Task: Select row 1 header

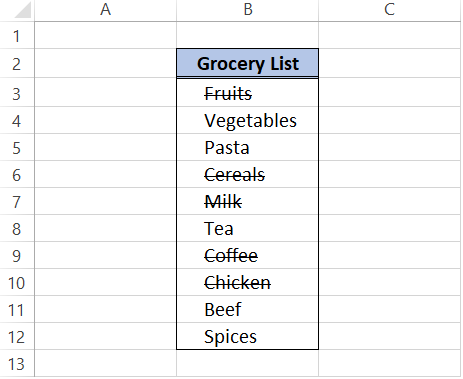Action: [x=17, y=35]
